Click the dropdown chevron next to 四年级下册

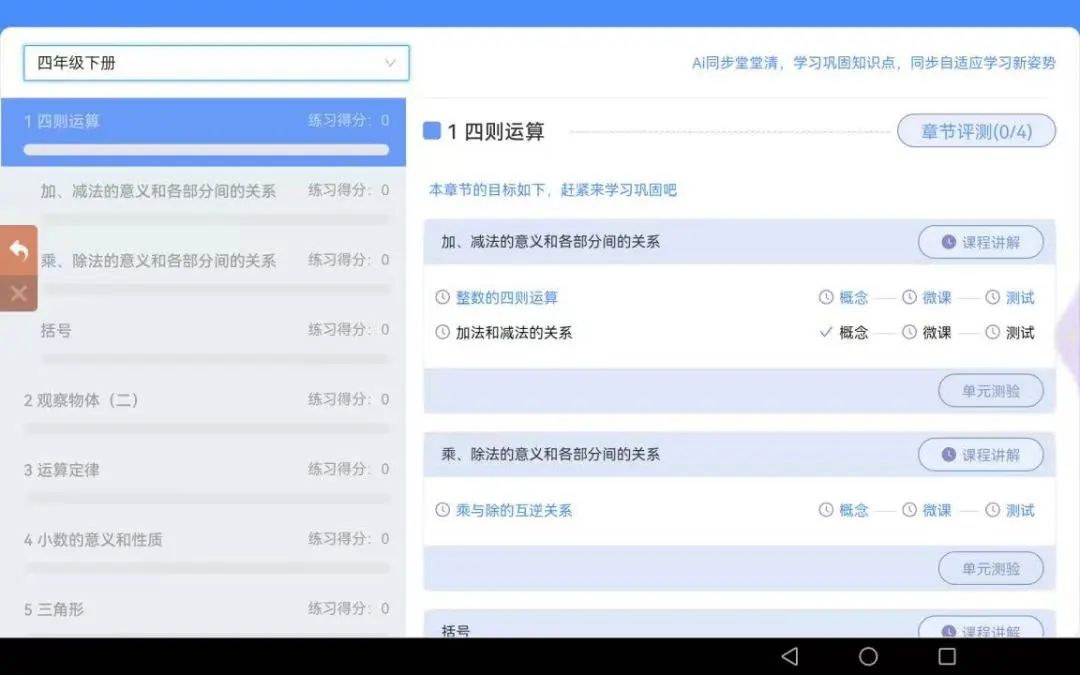pyautogui.click(x=390, y=63)
